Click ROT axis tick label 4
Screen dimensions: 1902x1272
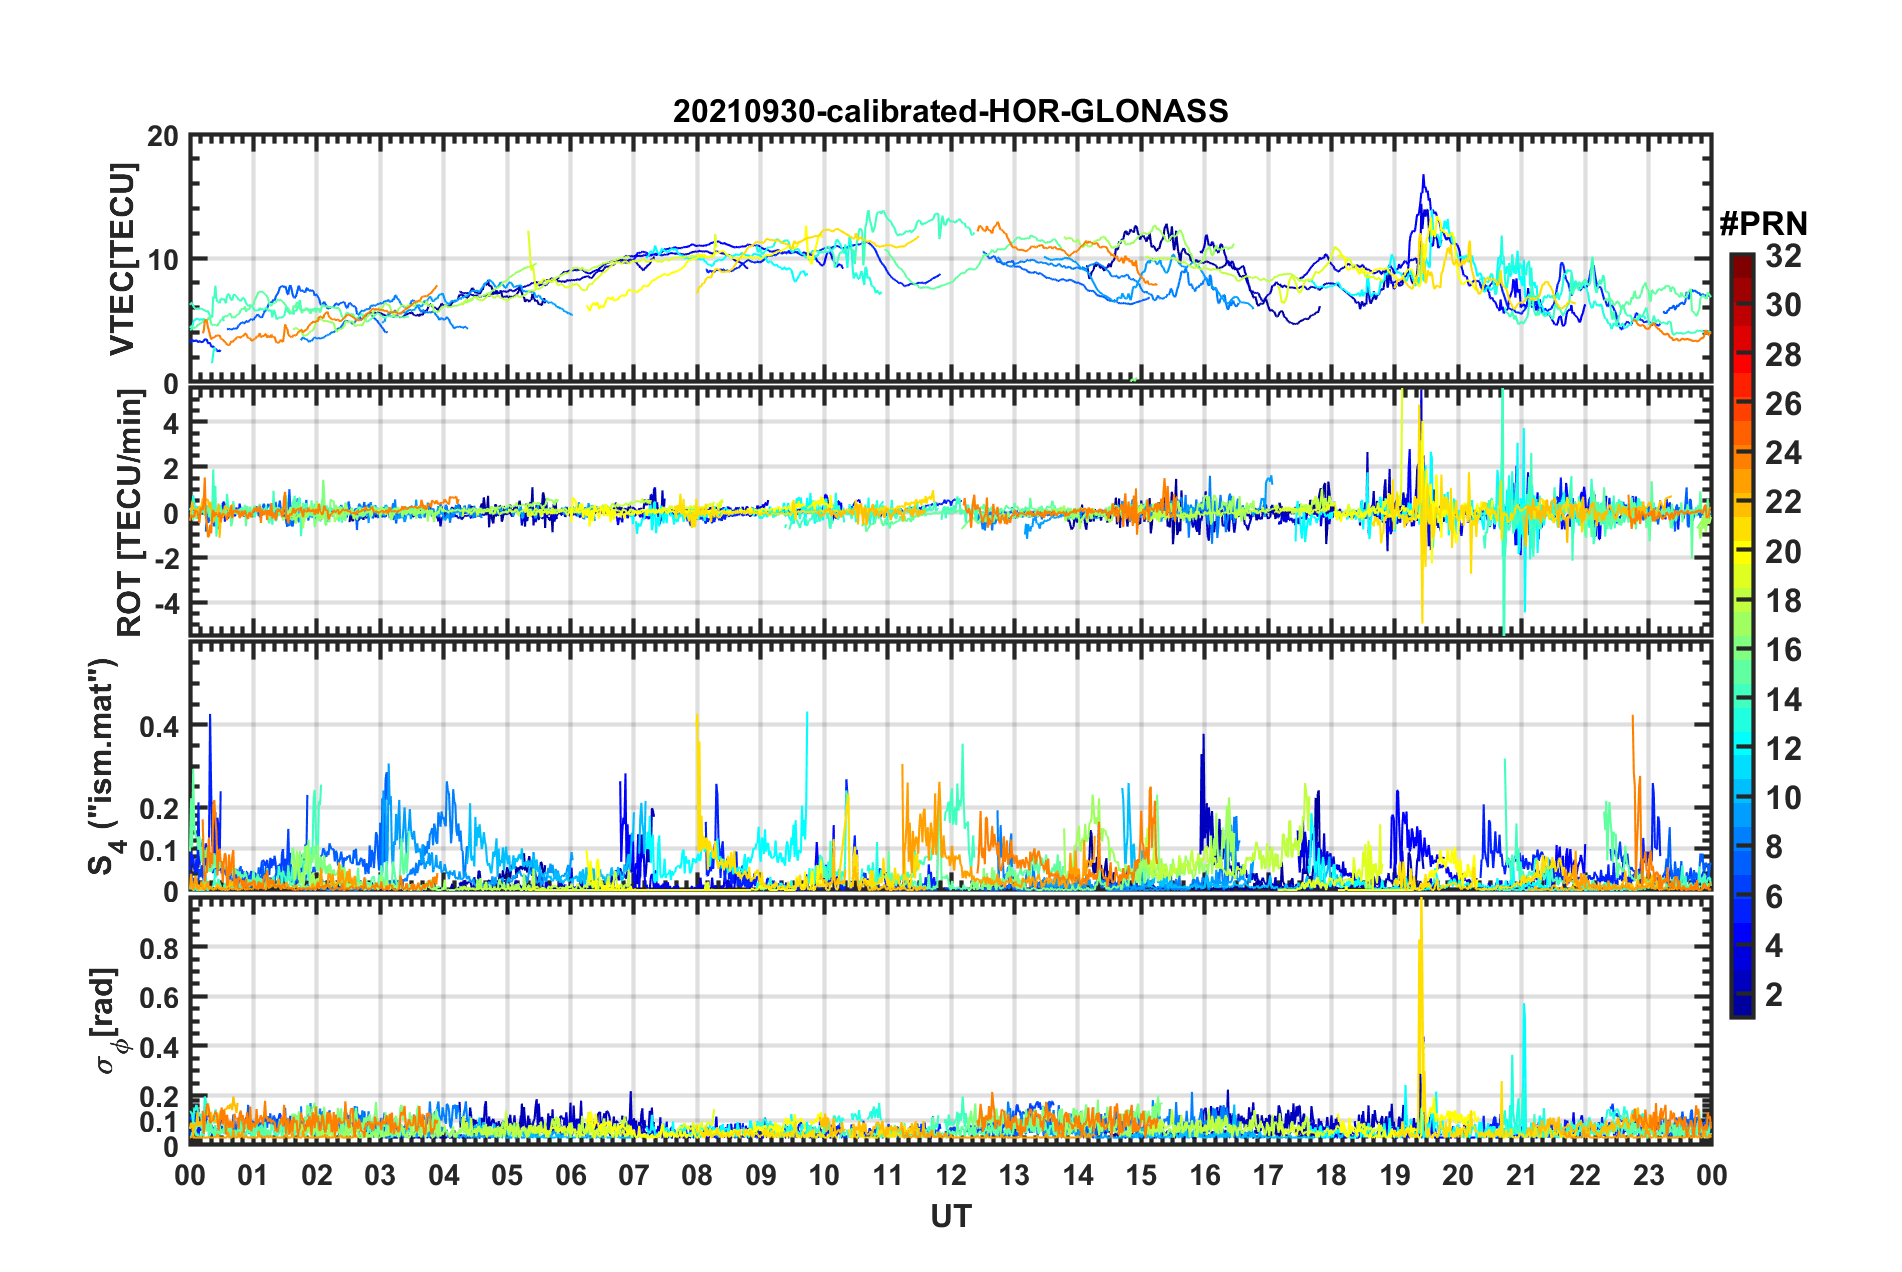(171, 424)
